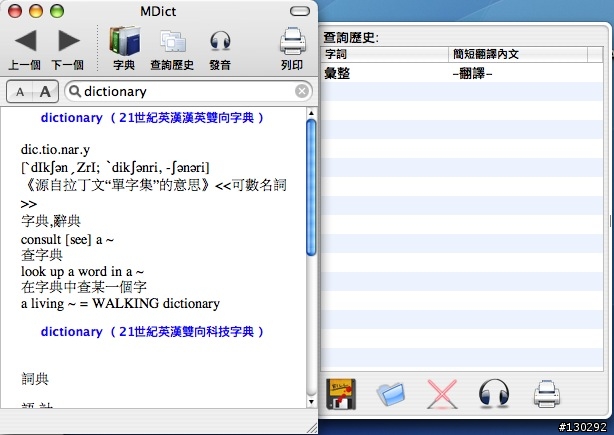Click the 字詞 column header
614x435 pixels.
385,54
